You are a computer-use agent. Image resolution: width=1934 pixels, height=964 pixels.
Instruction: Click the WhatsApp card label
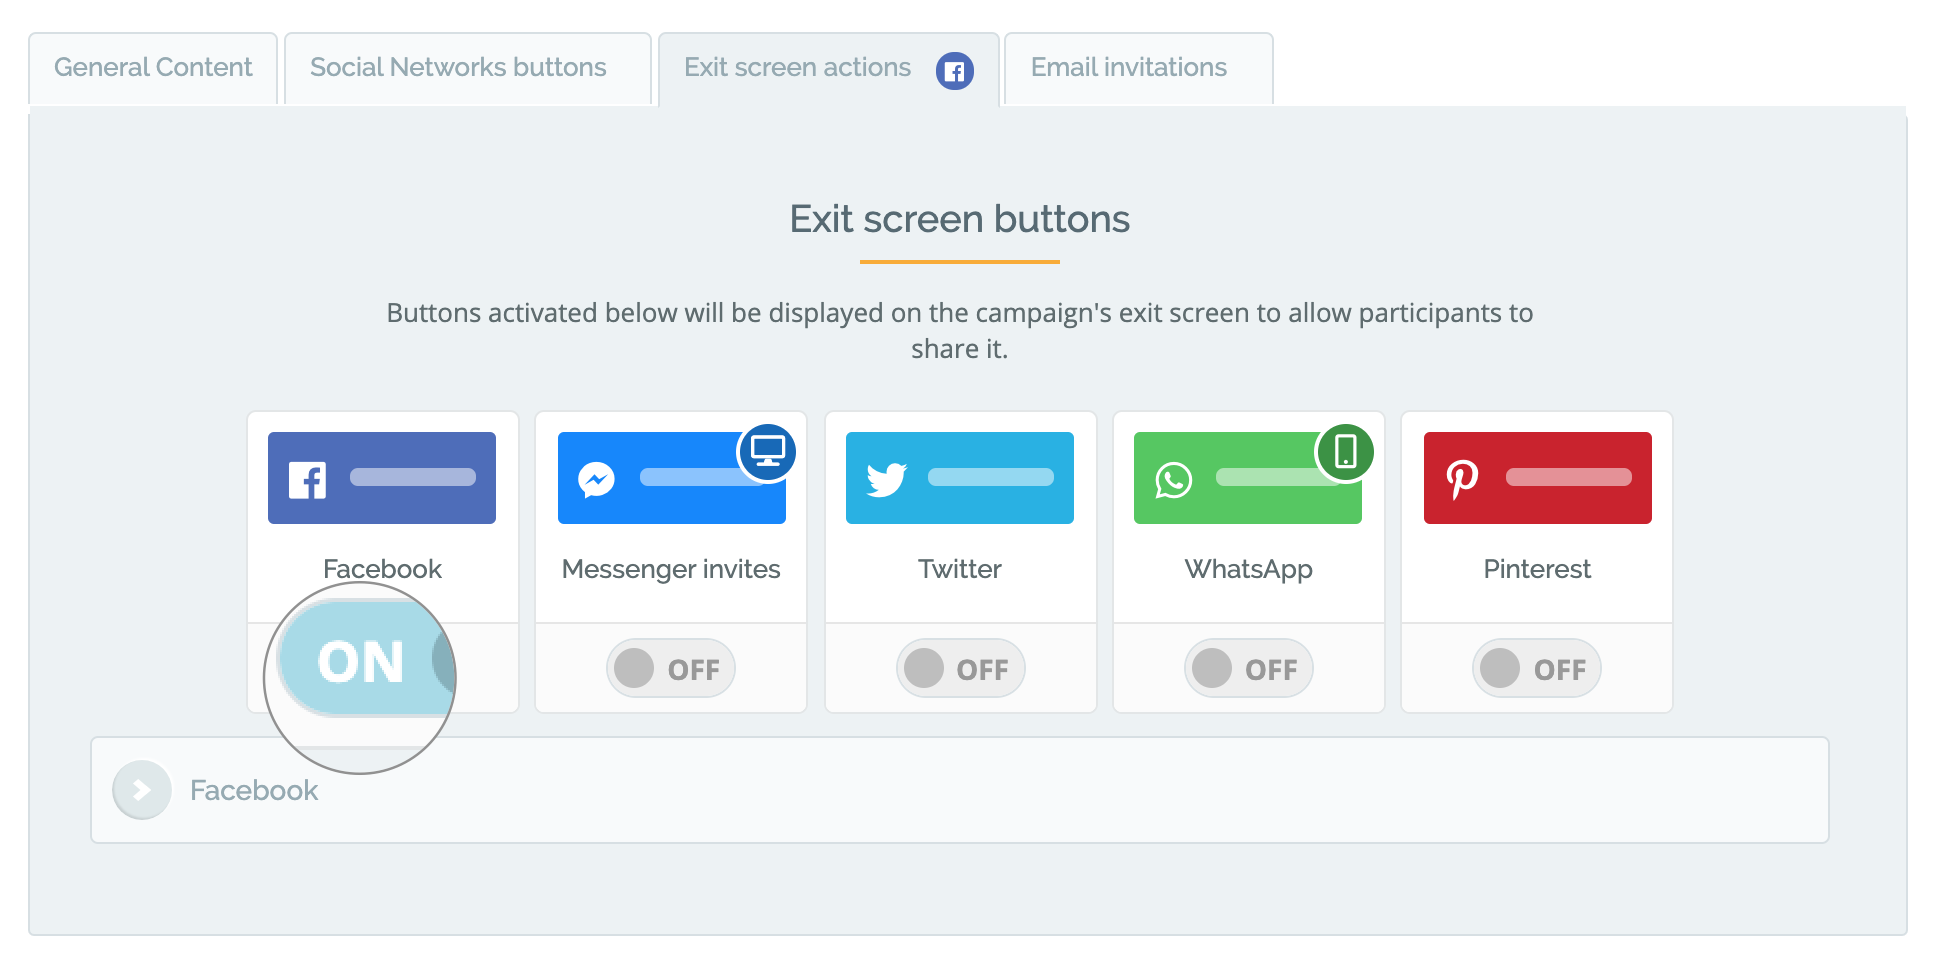pyautogui.click(x=1248, y=569)
